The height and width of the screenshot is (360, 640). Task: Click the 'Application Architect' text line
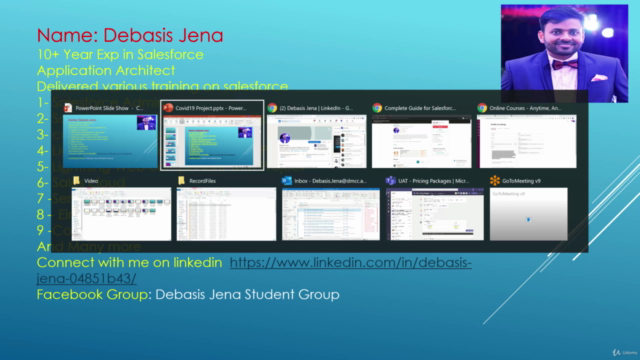click(x=106, y=70)
